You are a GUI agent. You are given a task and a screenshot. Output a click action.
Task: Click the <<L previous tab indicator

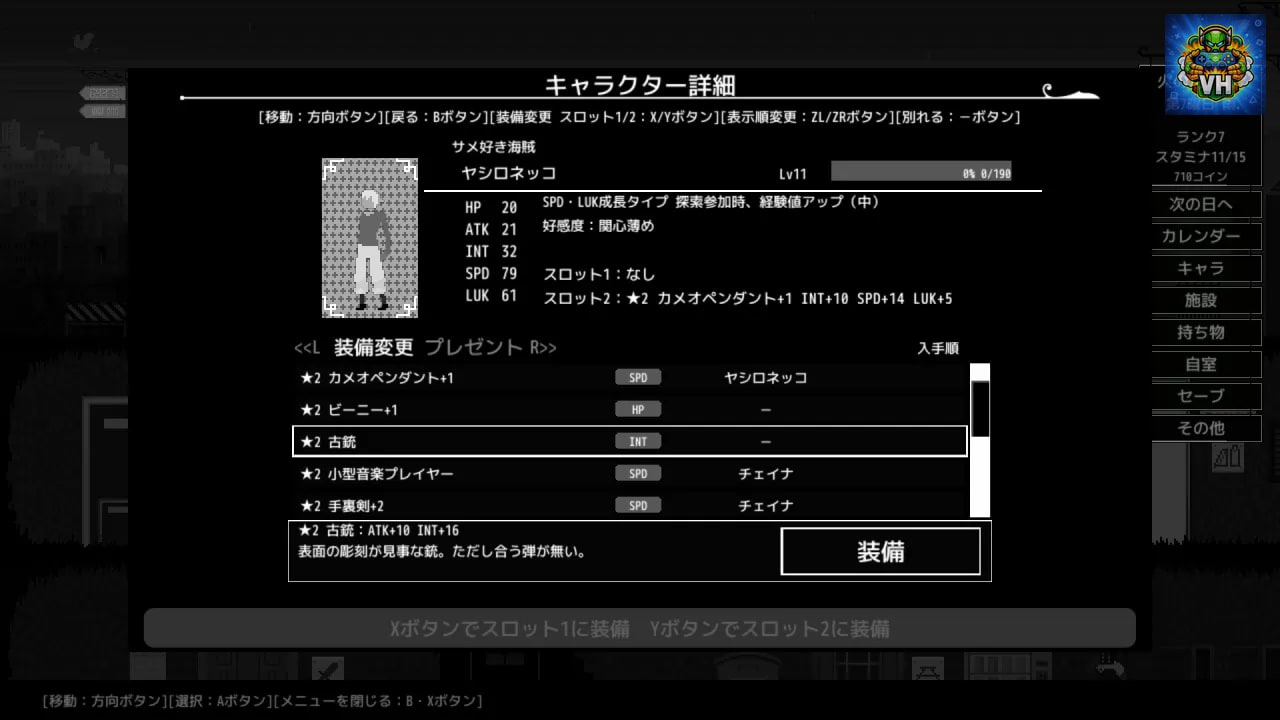307,348
